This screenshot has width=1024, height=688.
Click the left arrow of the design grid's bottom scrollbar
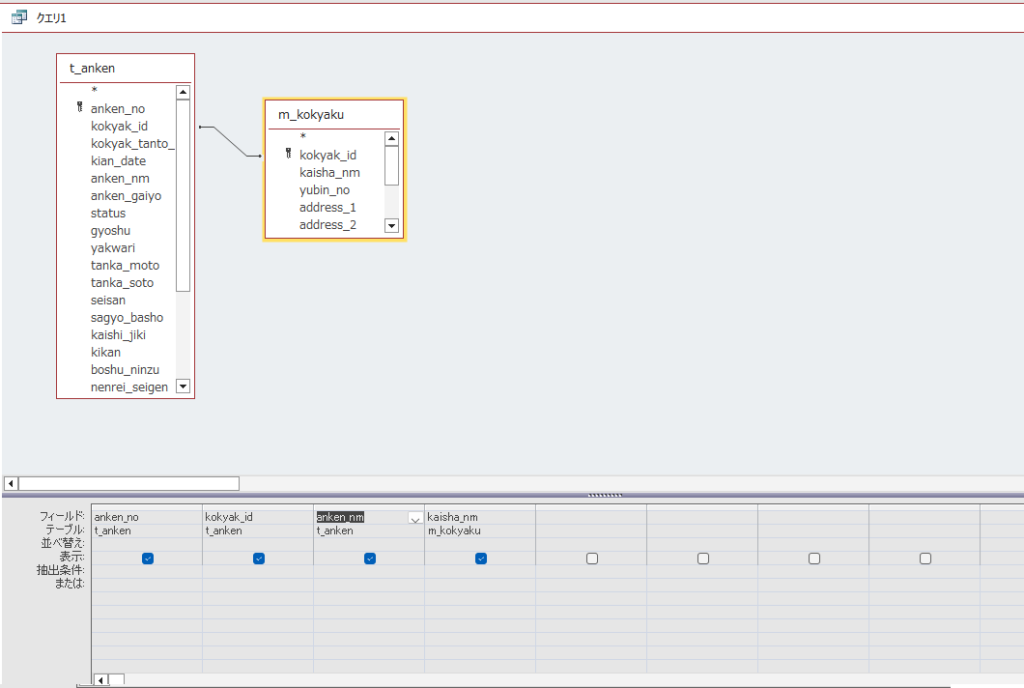point(100,680)
